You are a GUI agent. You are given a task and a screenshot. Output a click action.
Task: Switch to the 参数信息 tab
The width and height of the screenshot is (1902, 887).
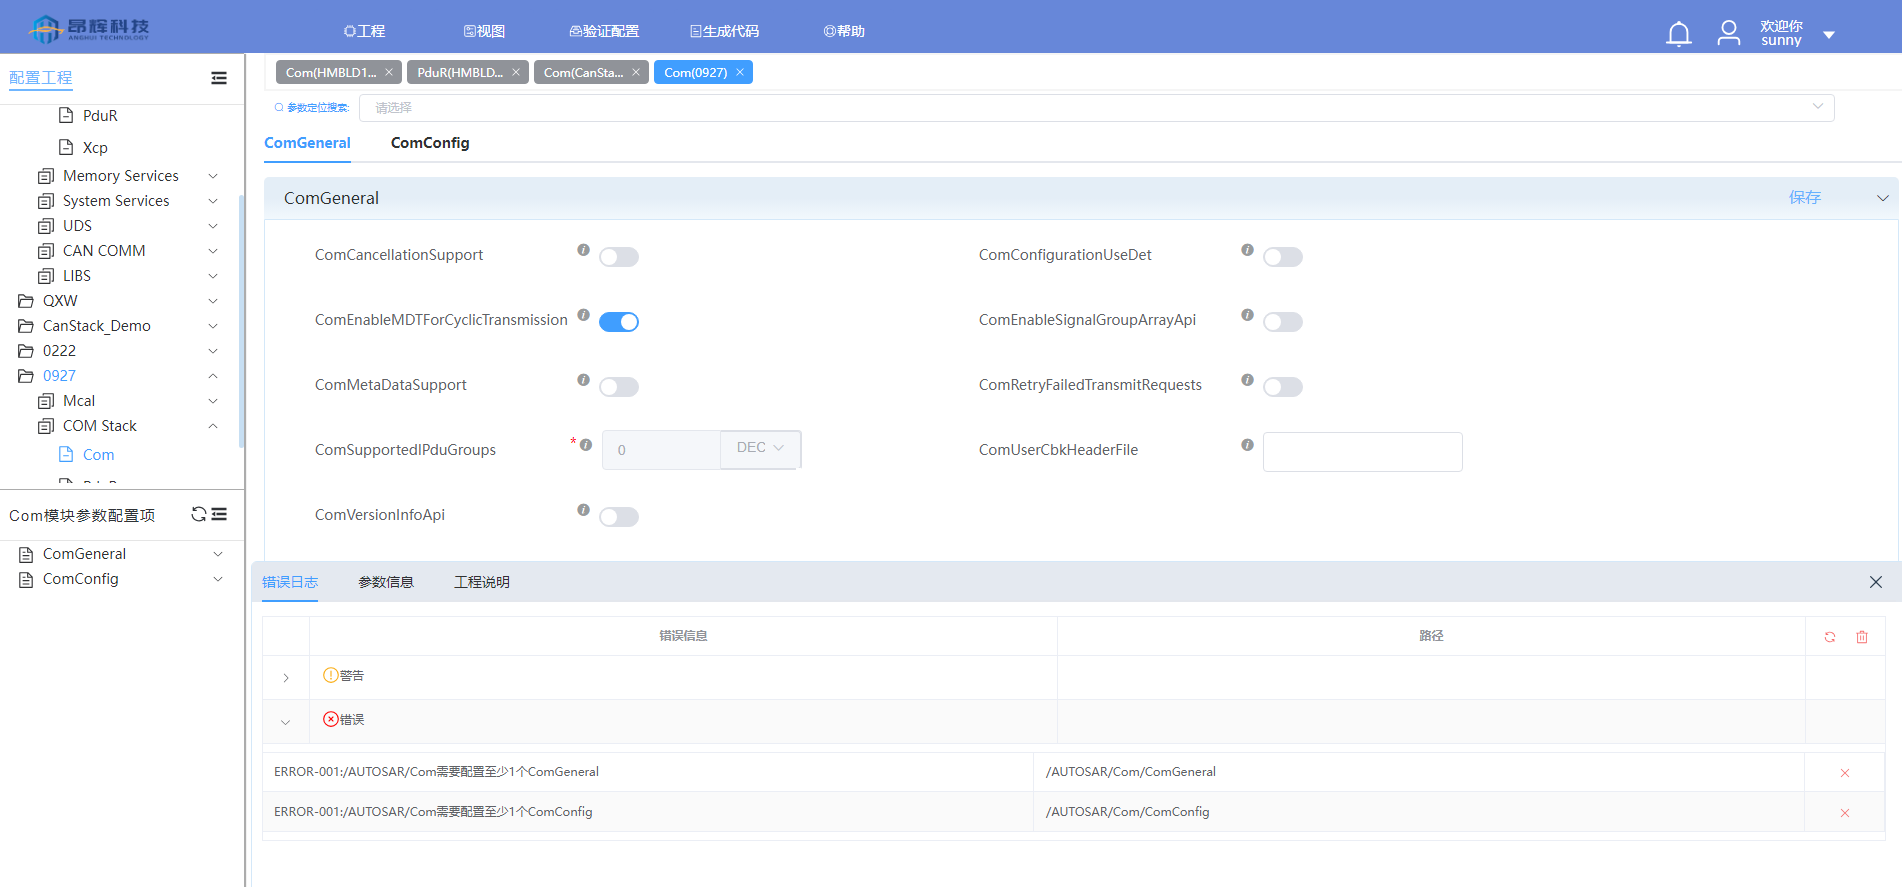tap(386, 582)
